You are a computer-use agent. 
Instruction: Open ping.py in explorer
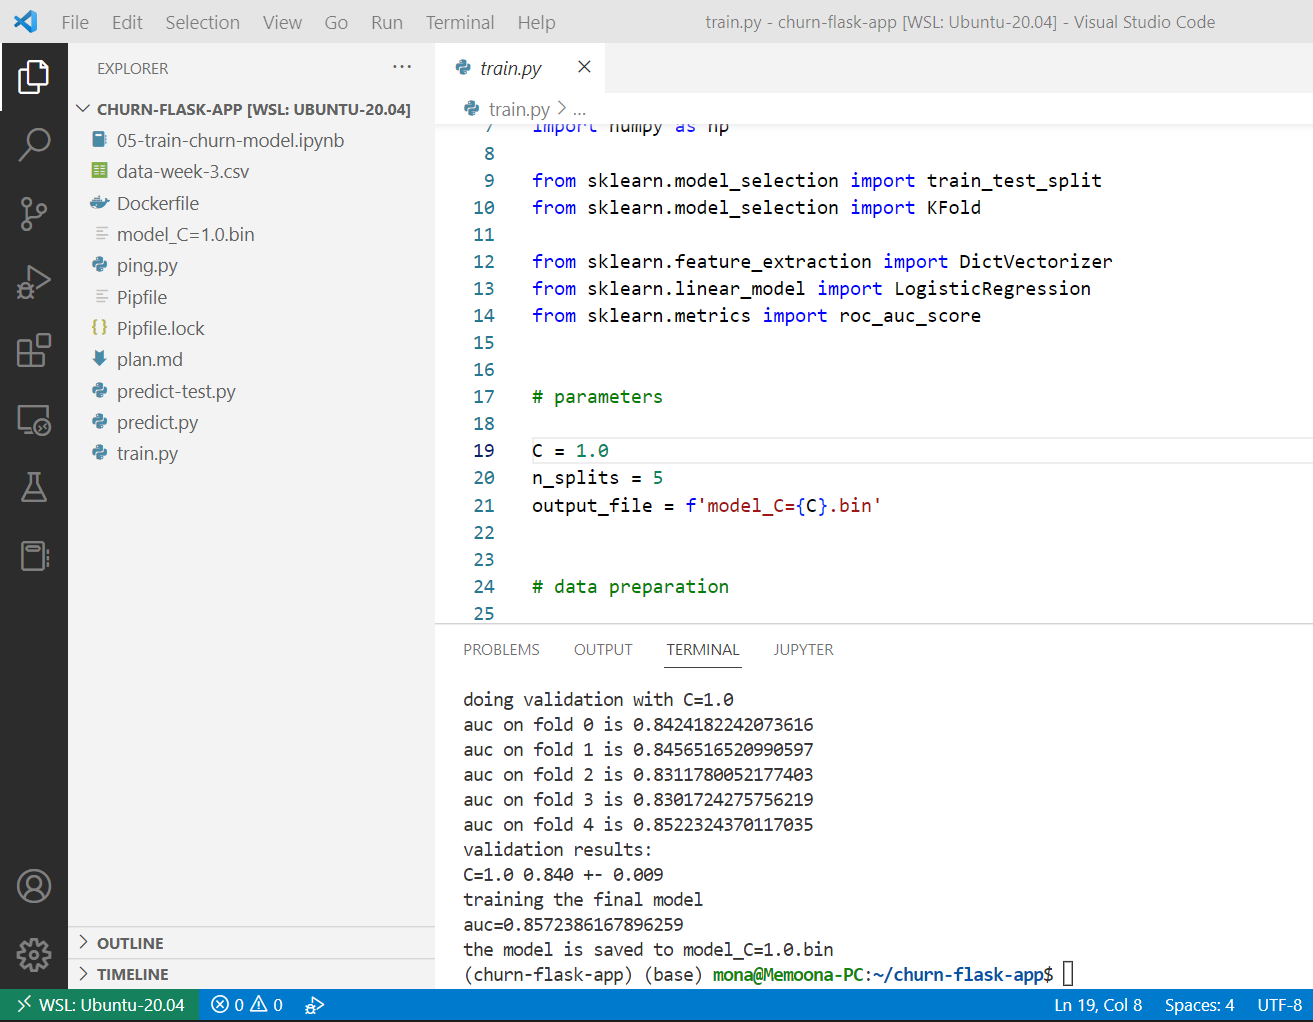(x=252, y=265)
